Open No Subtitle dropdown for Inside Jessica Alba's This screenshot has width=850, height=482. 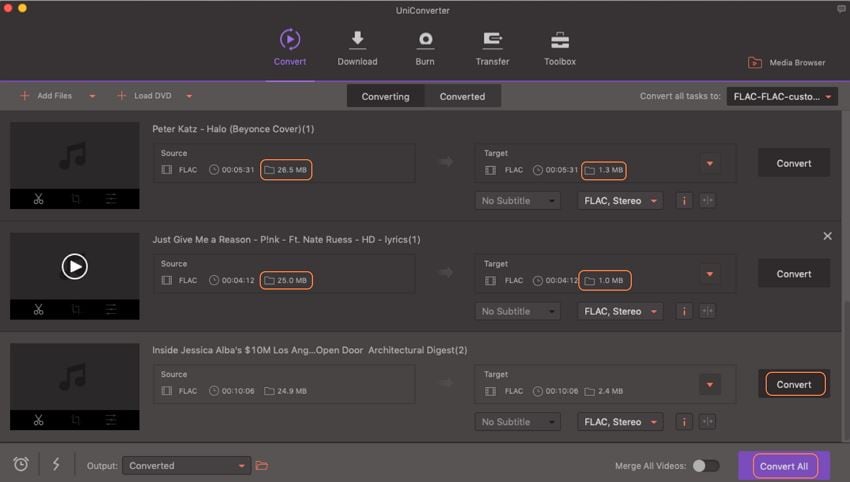[x=518, y=422]
